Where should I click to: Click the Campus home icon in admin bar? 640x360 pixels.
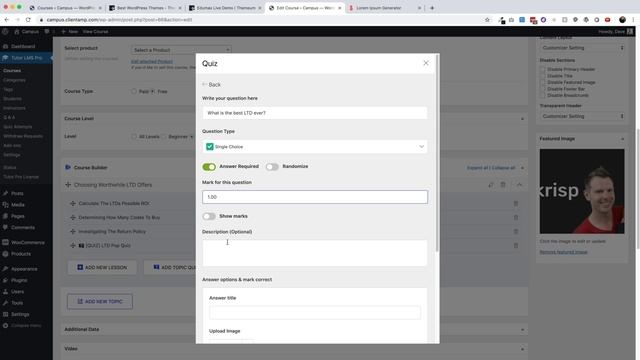[x=17, y=31]
